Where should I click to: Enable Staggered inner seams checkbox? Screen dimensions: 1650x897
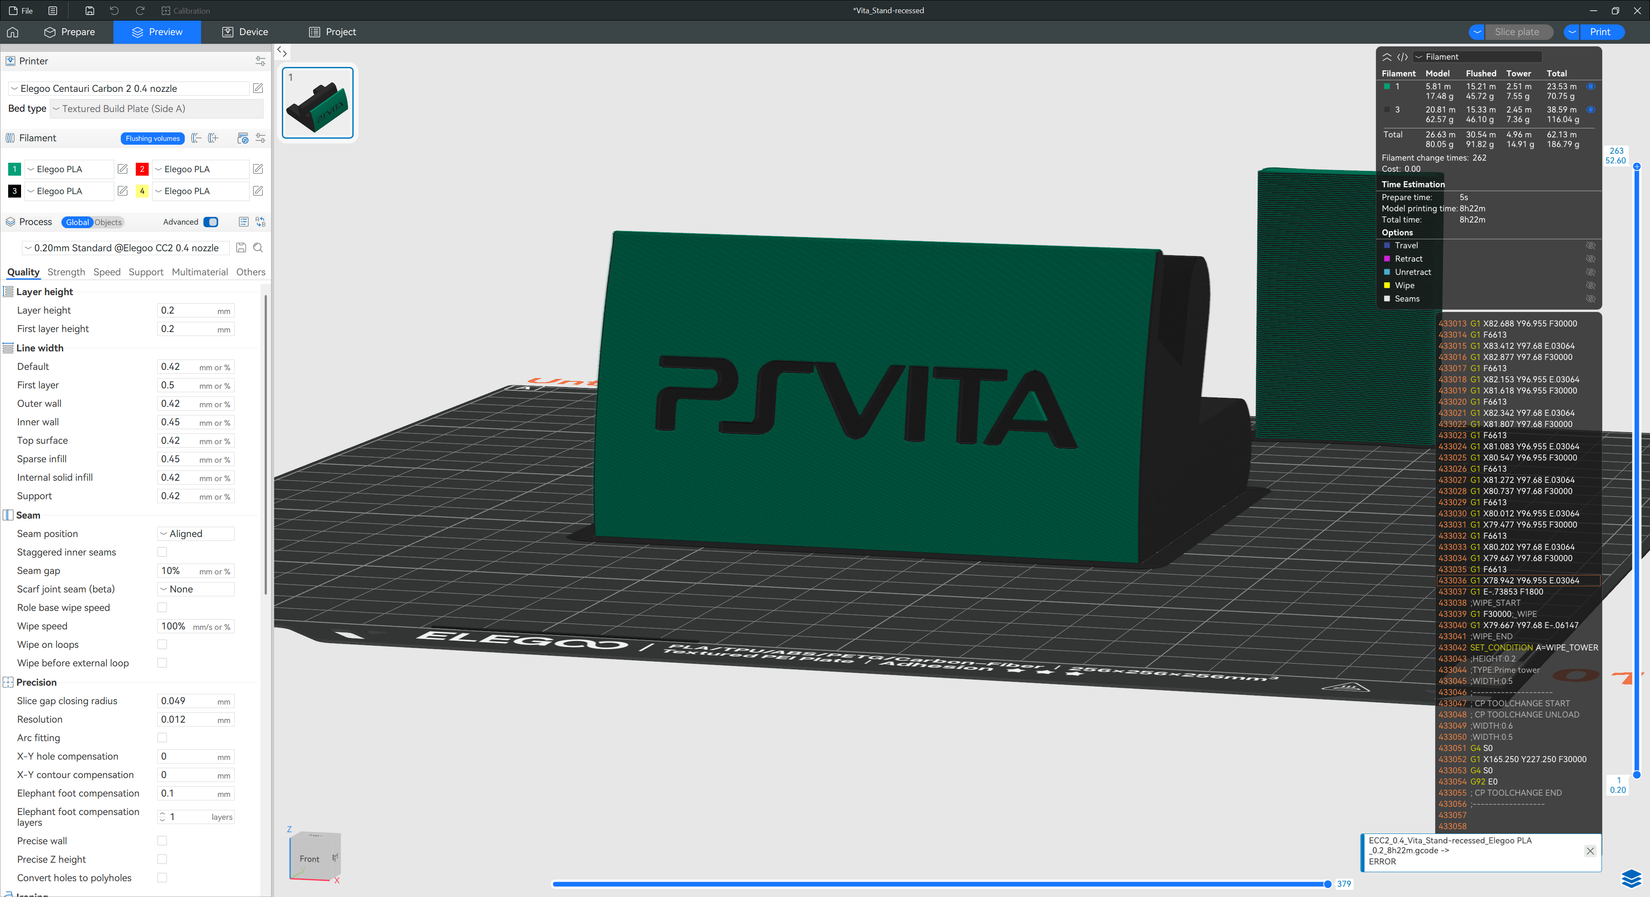[x=162, y=552]
